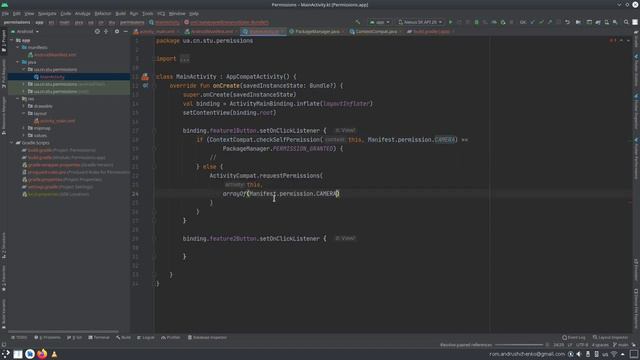Viewport: 640px width, 360px height.
Task: Toggle the Favorites side tool window
Action: click(x=4, y=278)
